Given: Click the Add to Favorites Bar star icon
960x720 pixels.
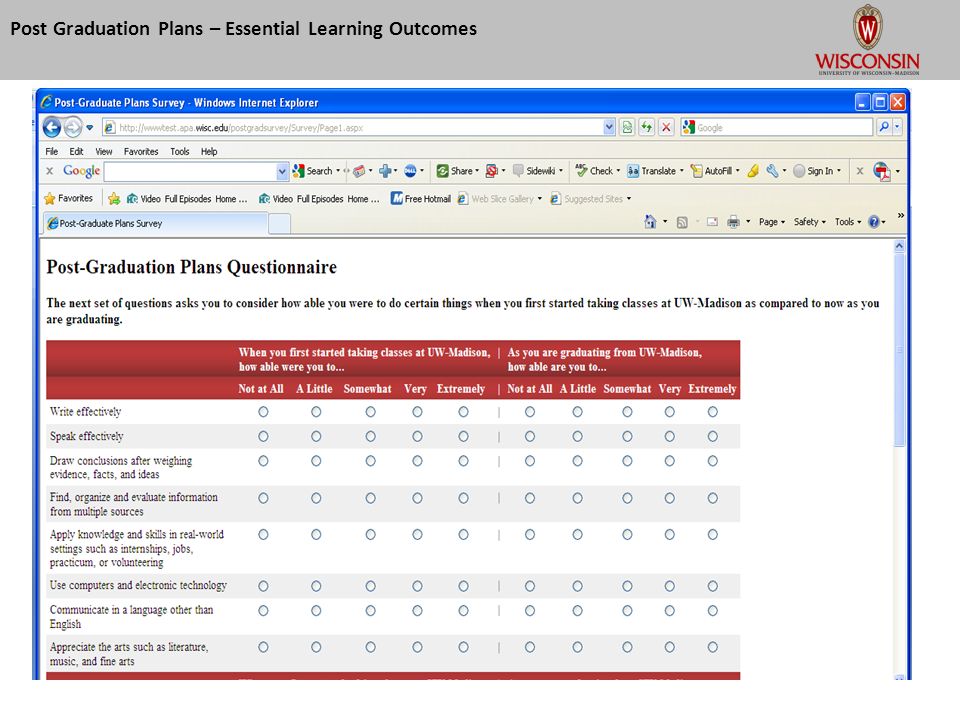Looking at the screenshot, I should click(114, 198).
